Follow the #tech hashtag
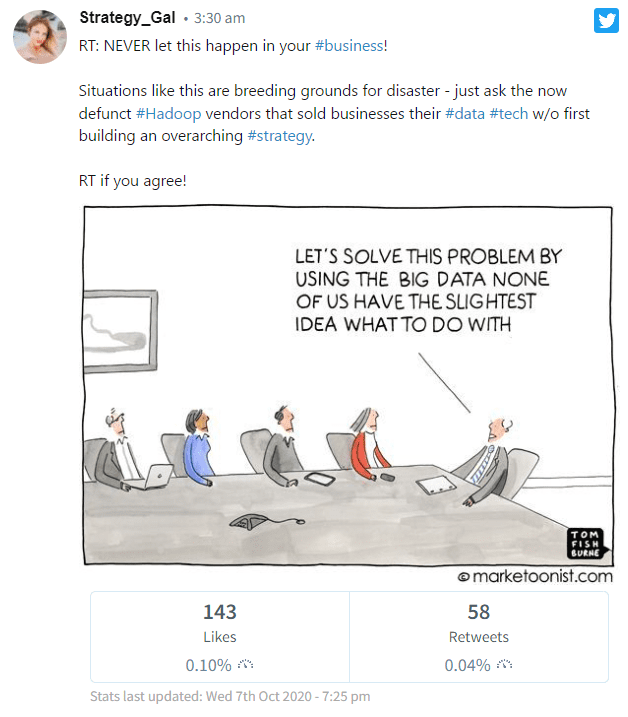628x717 pixels. click(509, 113)
